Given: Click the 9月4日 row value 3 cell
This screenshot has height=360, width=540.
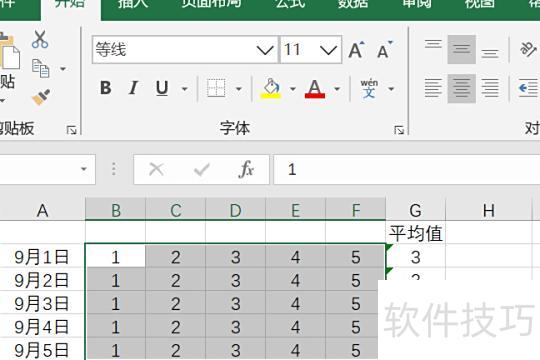Looking at the screenshot, I should (236, 327).
